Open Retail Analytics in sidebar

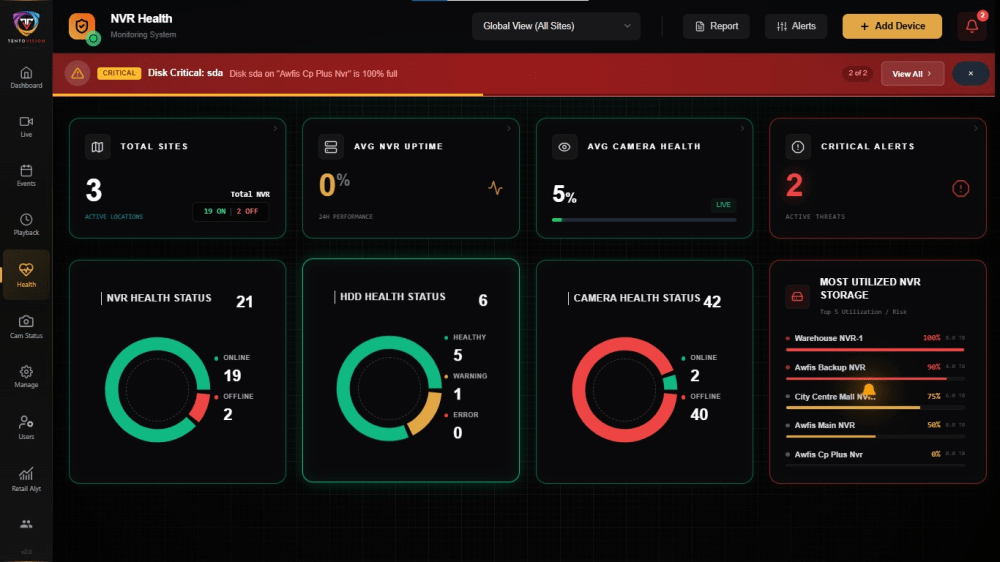point(26,479)
